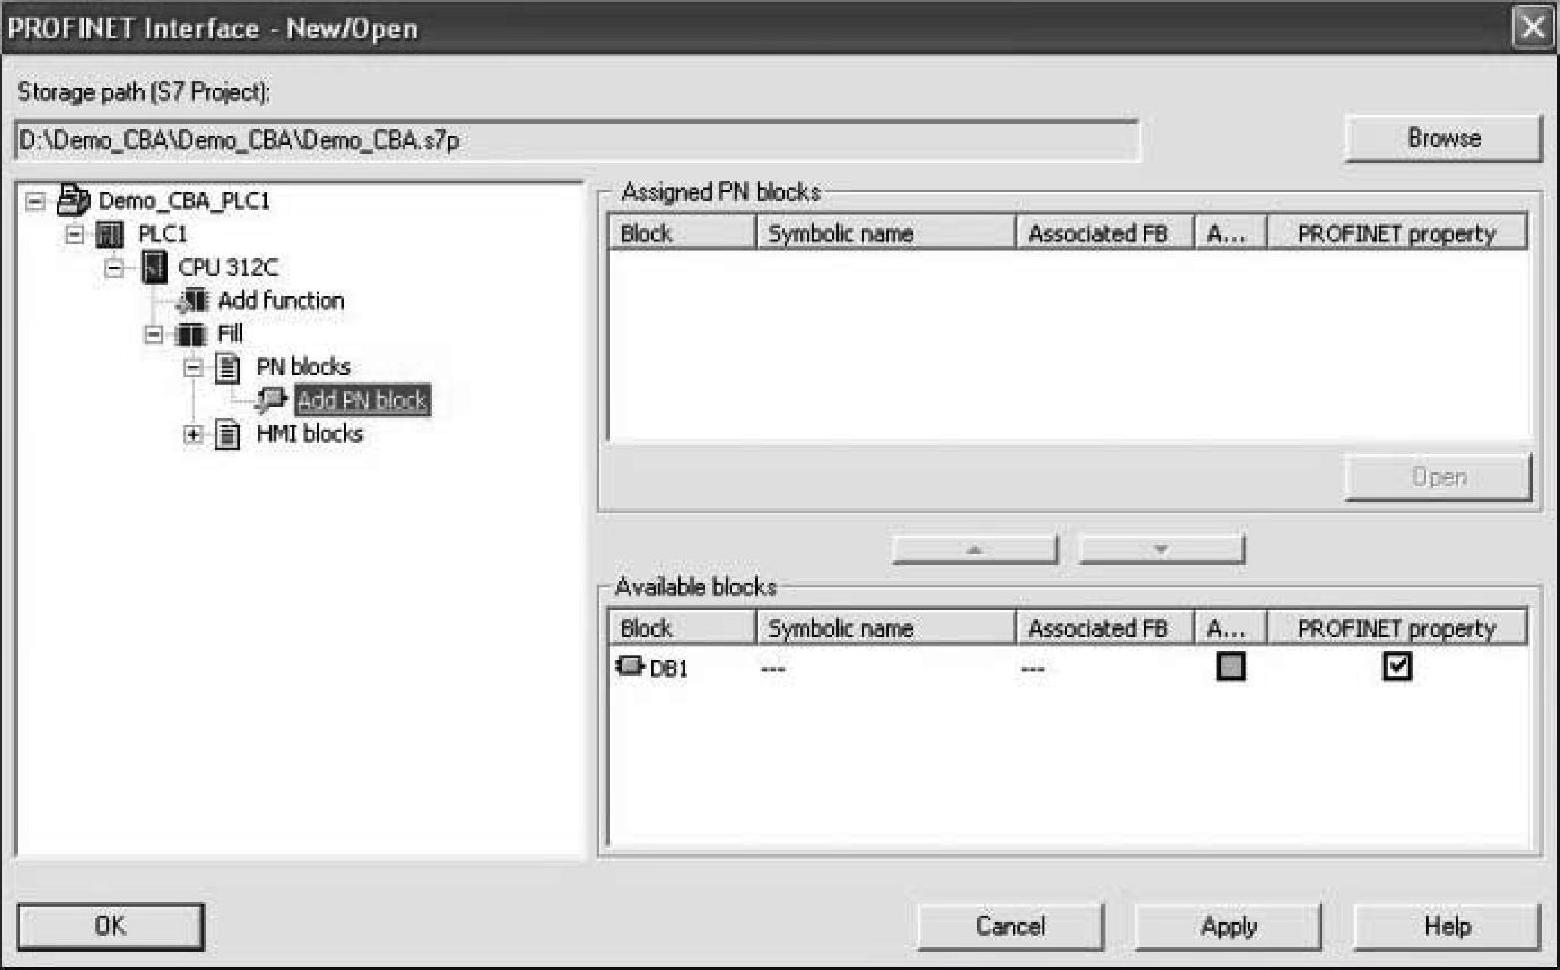Select PLC1 in the tree

[162, 234]
